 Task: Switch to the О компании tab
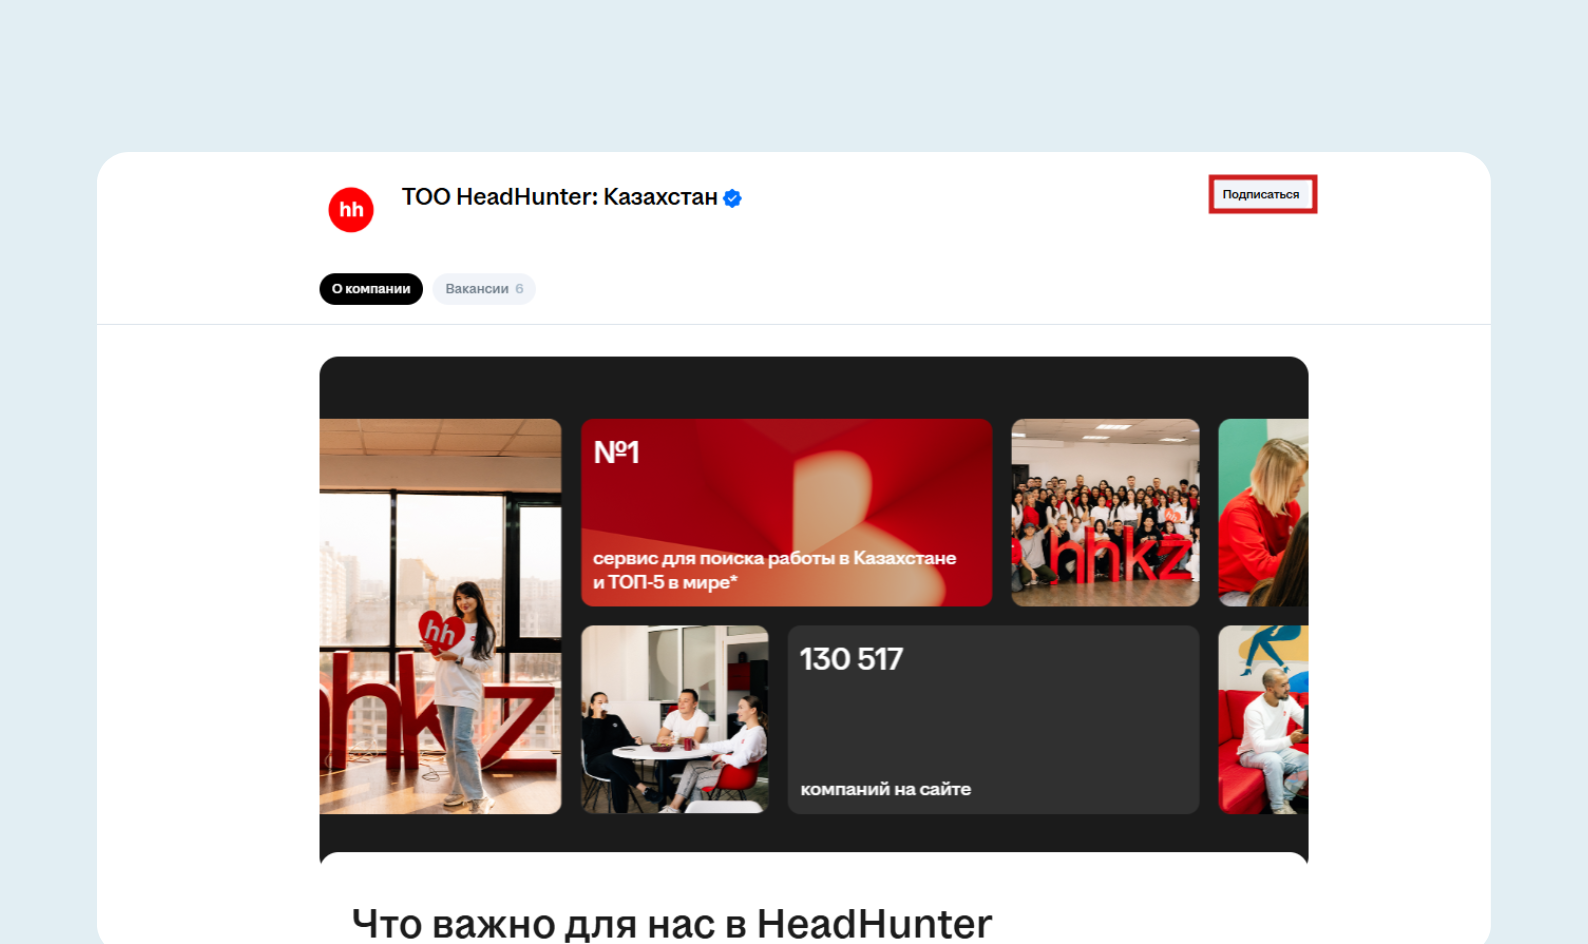tap(371, 289)
